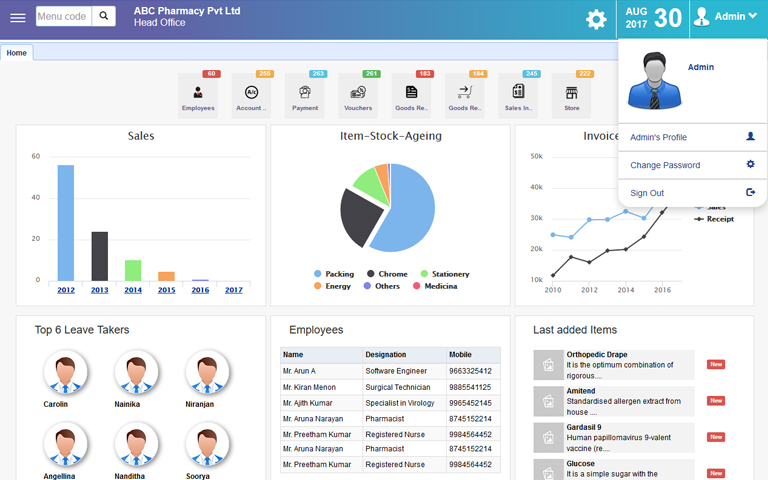
Task: Click the Amitend item thumbnail
Action: tap(549, 401)
